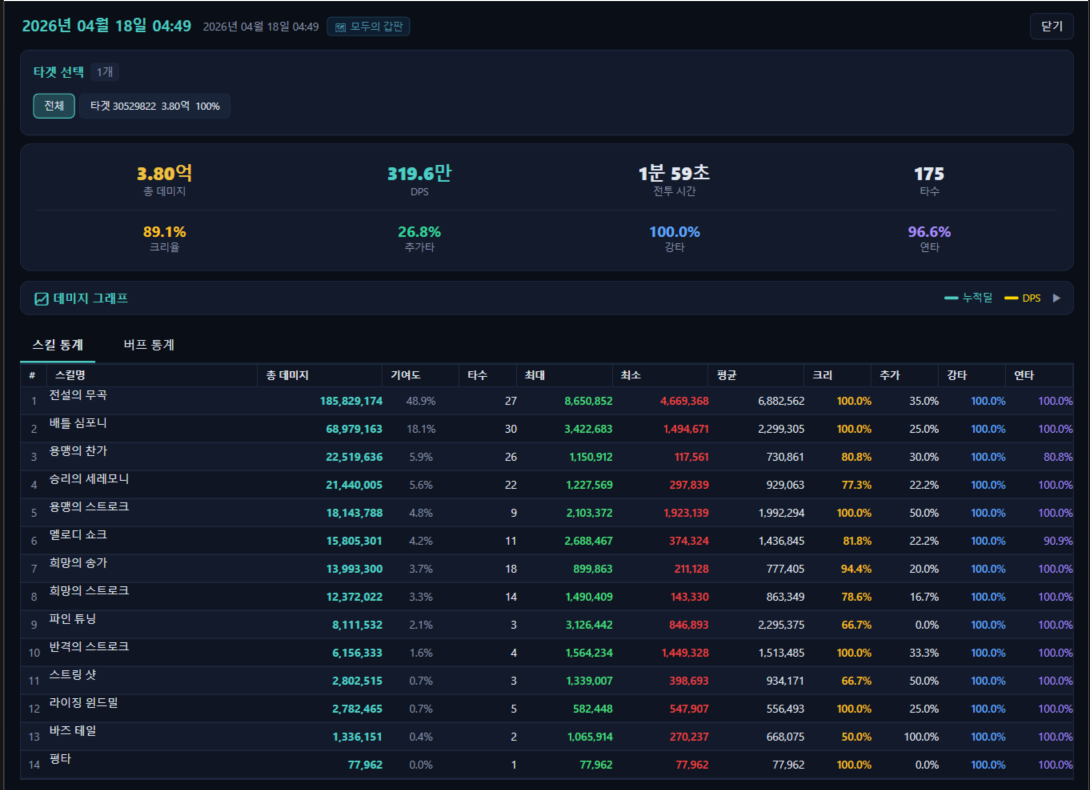This screenshot has height=790, width=1090.
Task: Select the 전체 target filter
Action: point(54,106)
